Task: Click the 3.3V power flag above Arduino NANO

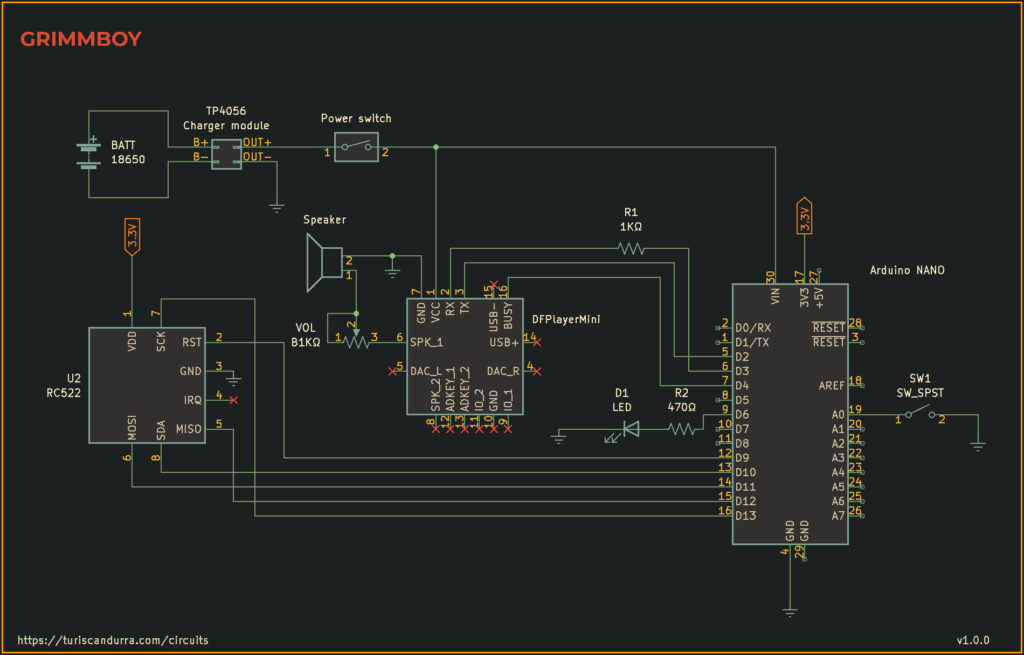Action: (x=805, y=215)
